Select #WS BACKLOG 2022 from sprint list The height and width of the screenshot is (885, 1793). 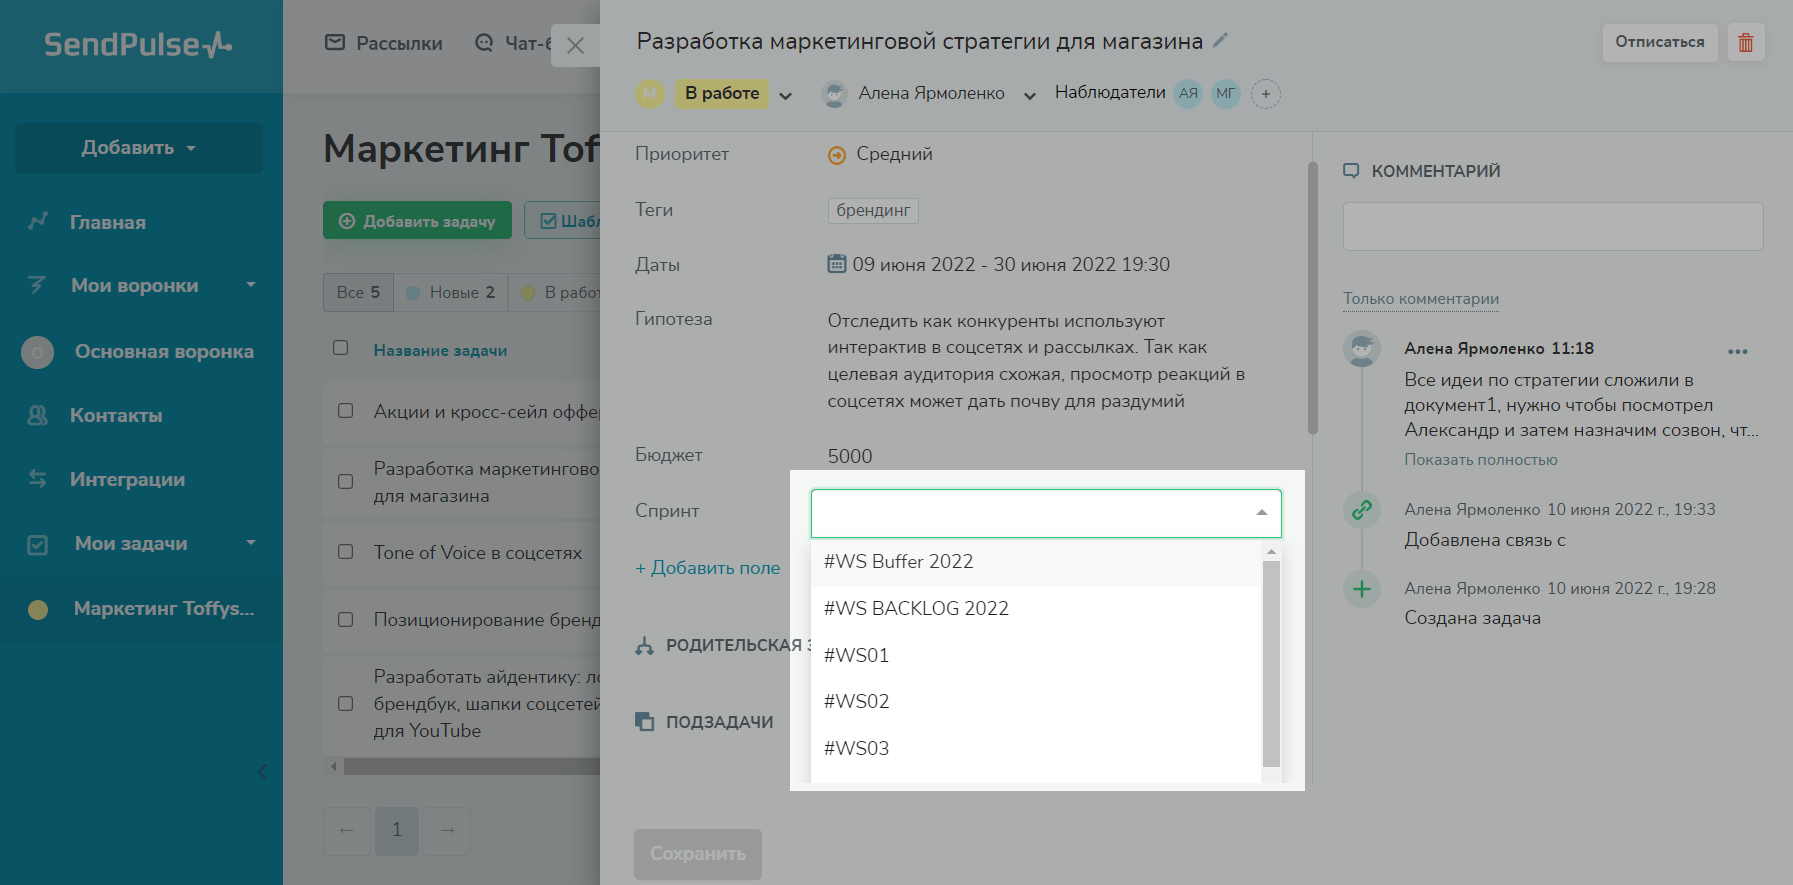pos(916,608)
